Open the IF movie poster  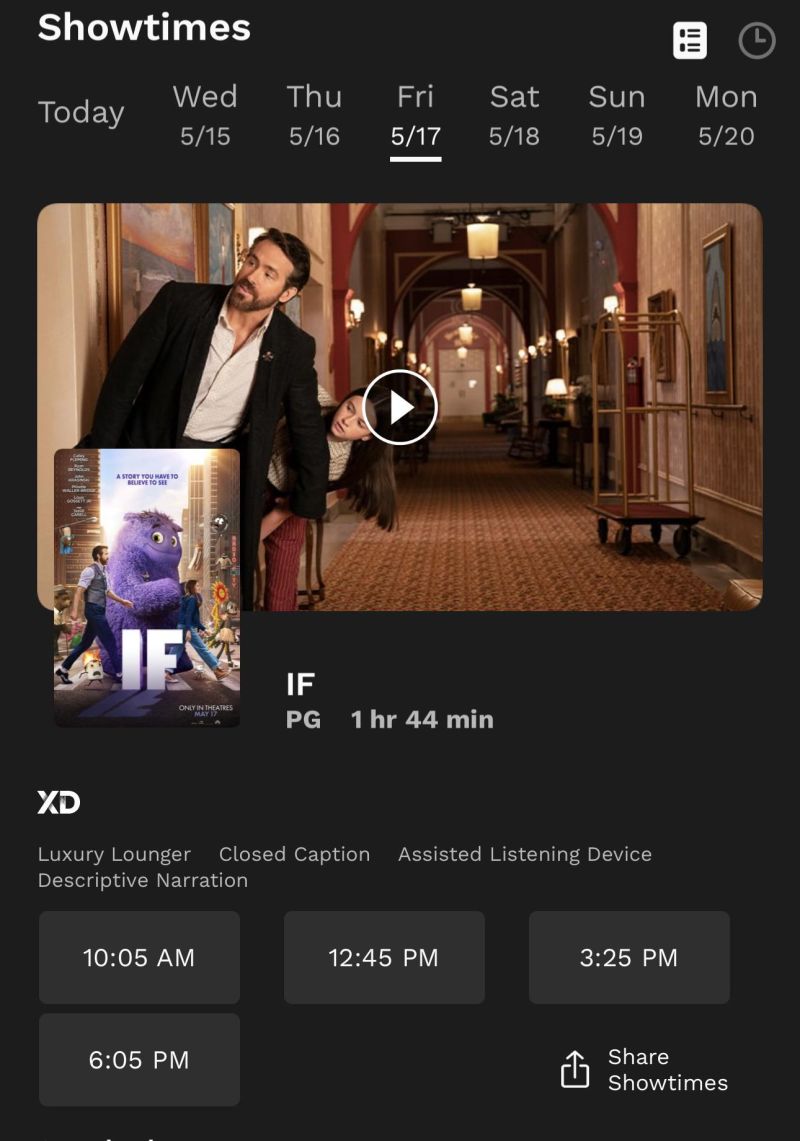pos(147,588)
